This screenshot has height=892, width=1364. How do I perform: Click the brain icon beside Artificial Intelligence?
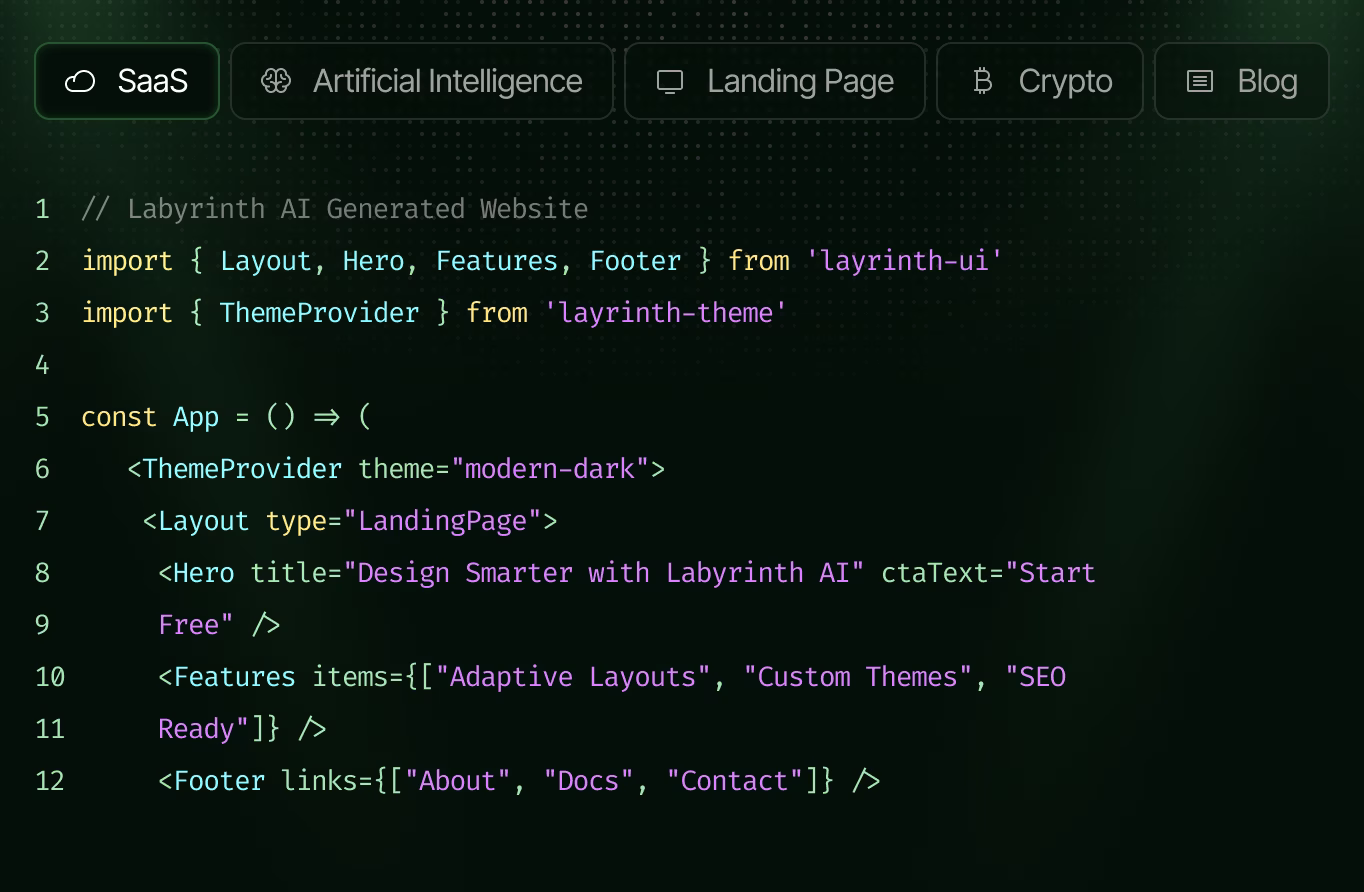click(x=276, y=80)
